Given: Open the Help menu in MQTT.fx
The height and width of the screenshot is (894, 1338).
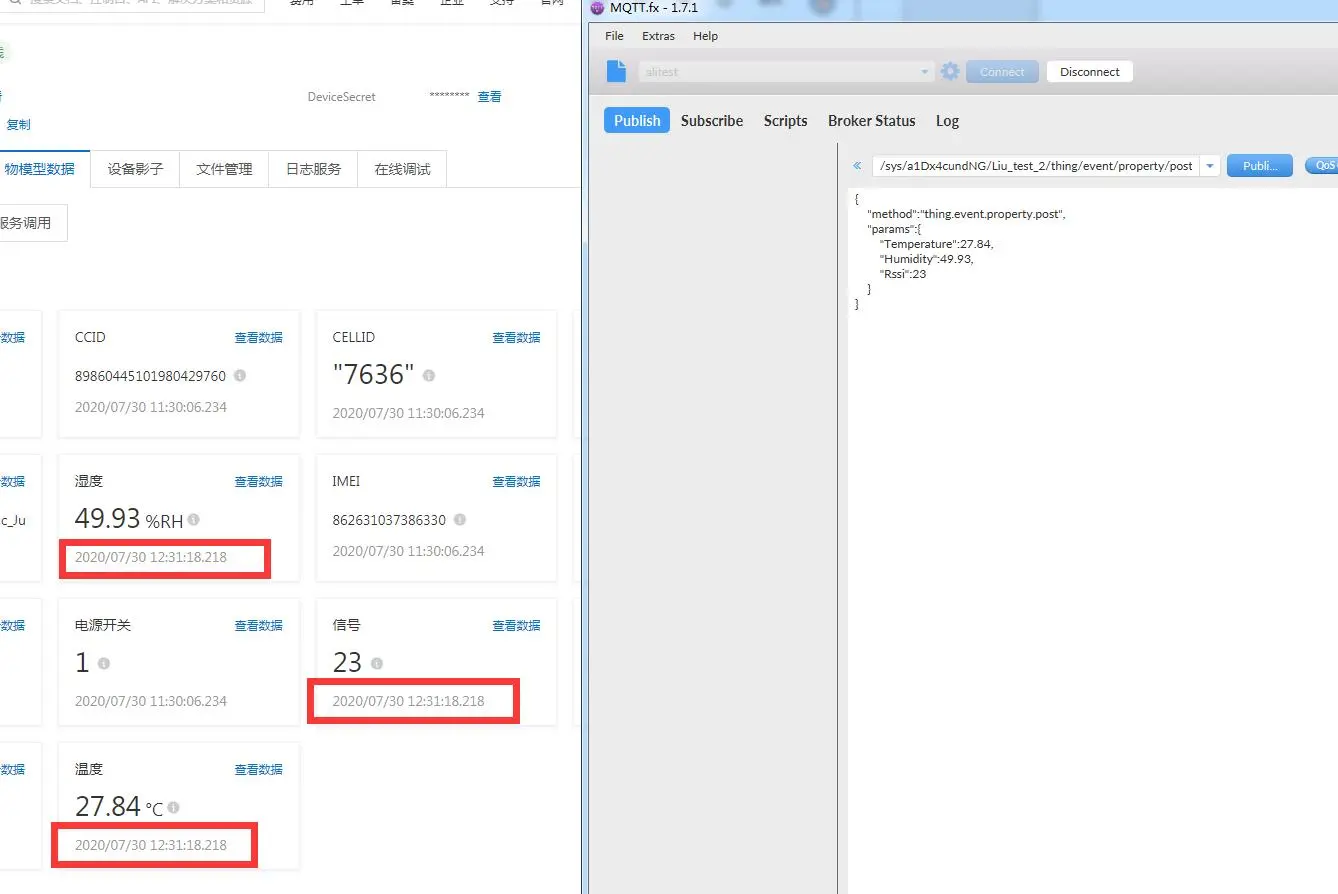Looking at the screenshot, I should click(705, 36).
